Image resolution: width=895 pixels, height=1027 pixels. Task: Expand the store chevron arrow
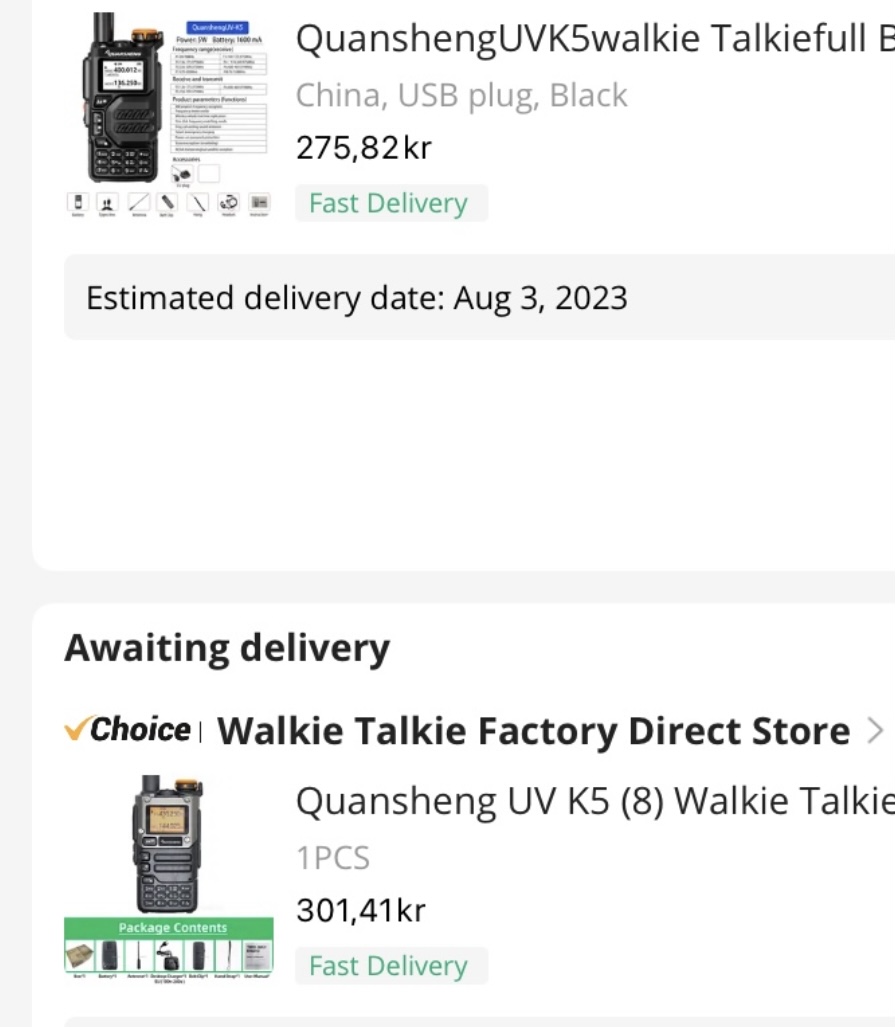tap(875, 731)
